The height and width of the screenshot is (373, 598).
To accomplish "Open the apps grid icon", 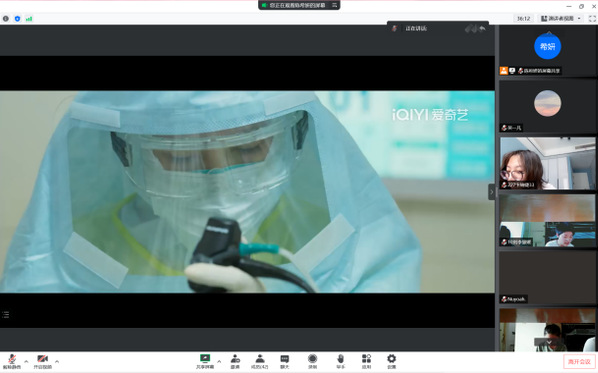I will click(x=367, y=362).
